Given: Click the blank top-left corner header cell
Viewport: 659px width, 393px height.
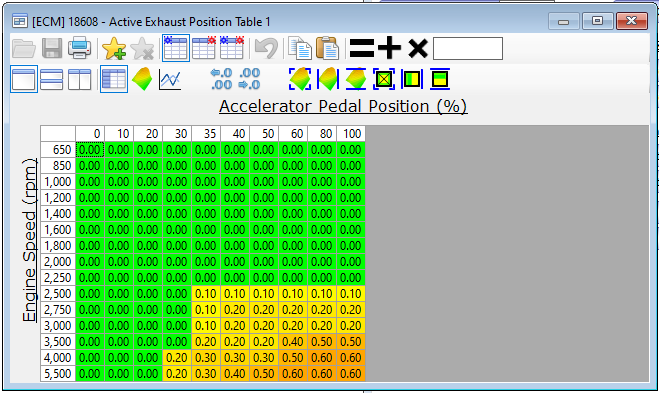Looking at the screenshot, I should 58,134.
